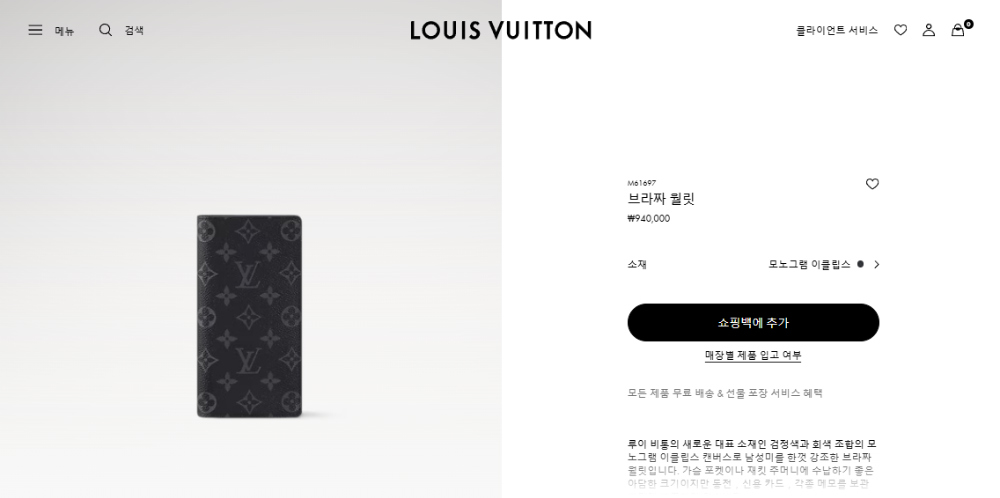Expand the product description text
The height and width of the screenshot is (498, 1000).
753,464
